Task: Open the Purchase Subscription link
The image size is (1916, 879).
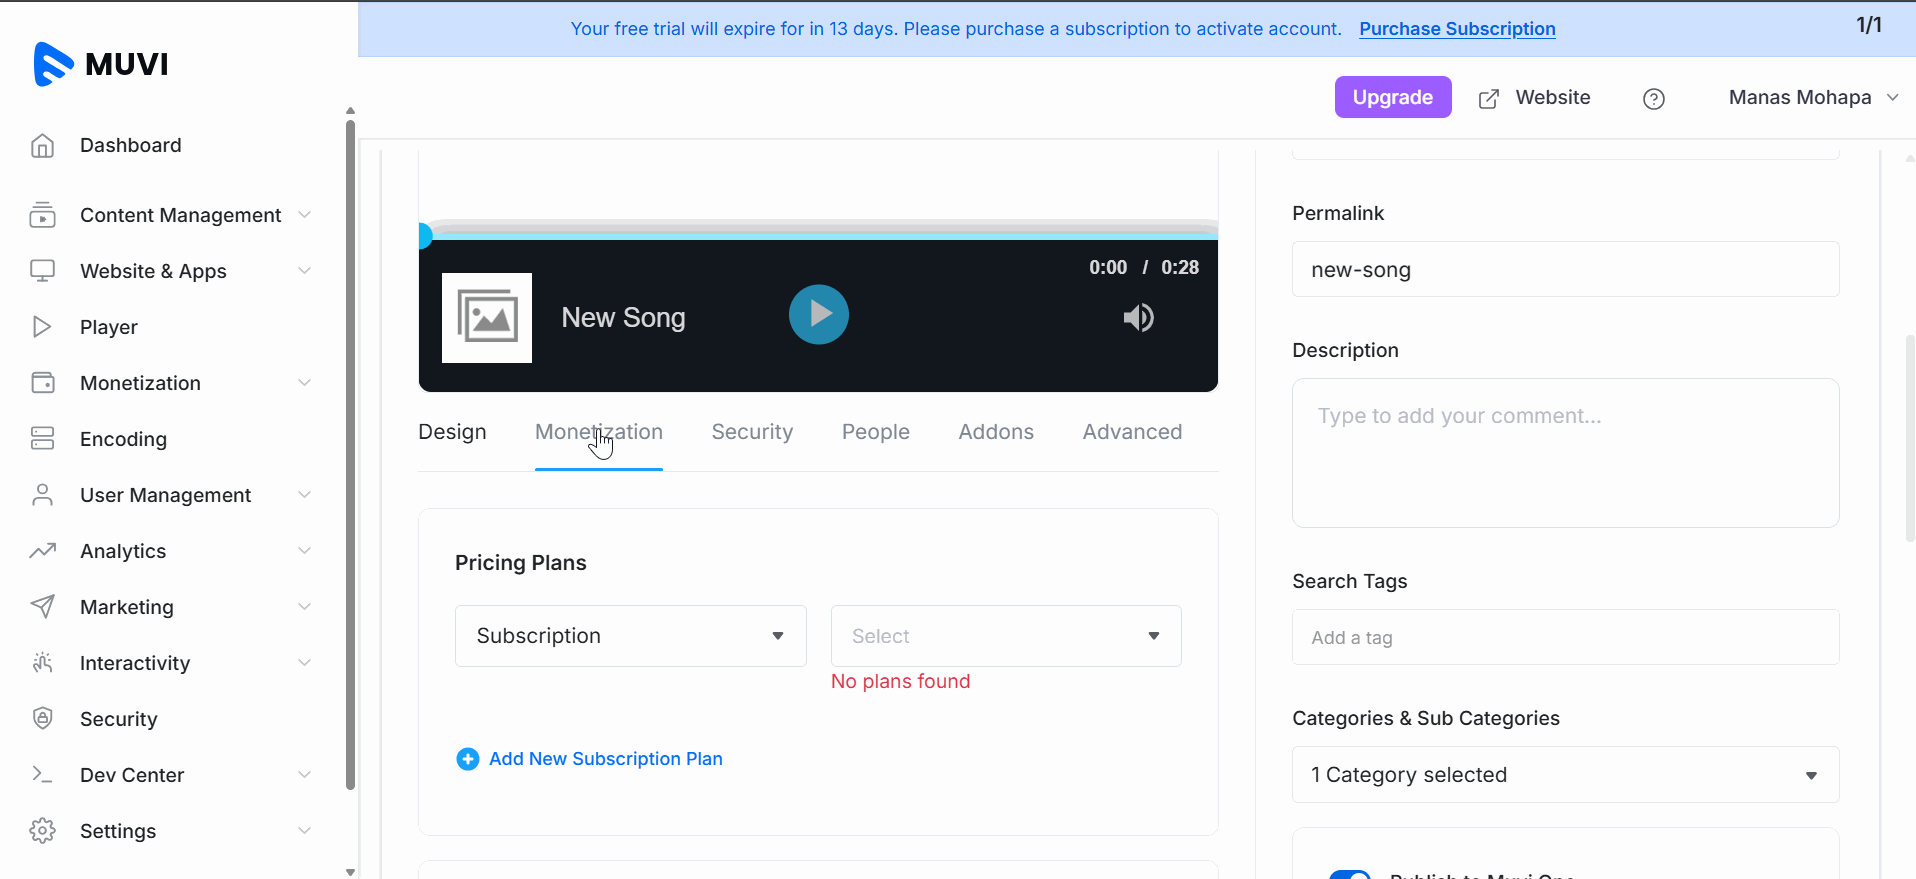Action: tap(1456, 29)
